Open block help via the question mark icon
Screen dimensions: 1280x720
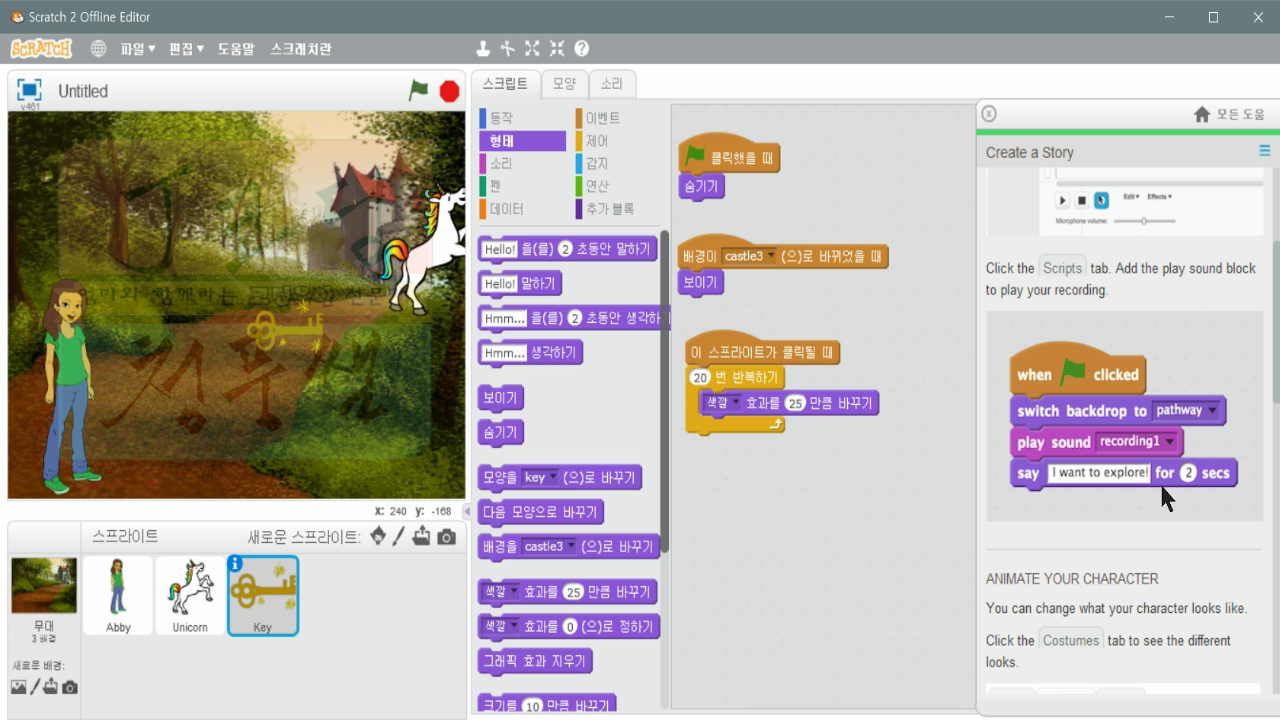(584, 47)
